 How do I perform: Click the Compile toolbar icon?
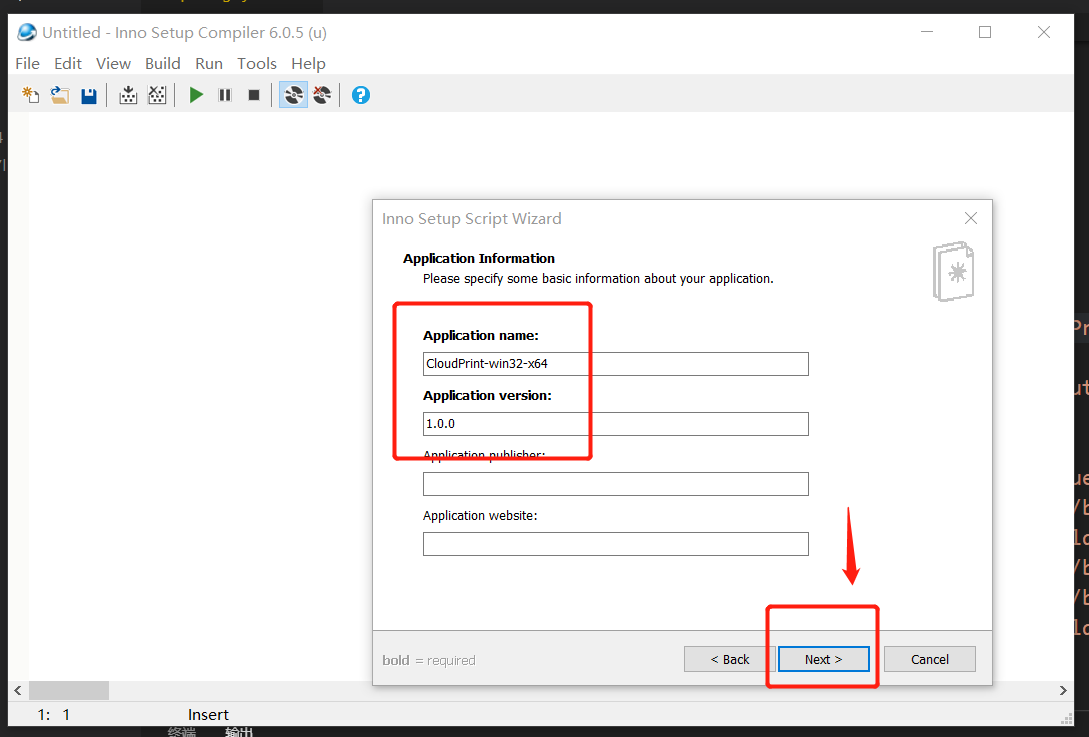tap(128, 95)
